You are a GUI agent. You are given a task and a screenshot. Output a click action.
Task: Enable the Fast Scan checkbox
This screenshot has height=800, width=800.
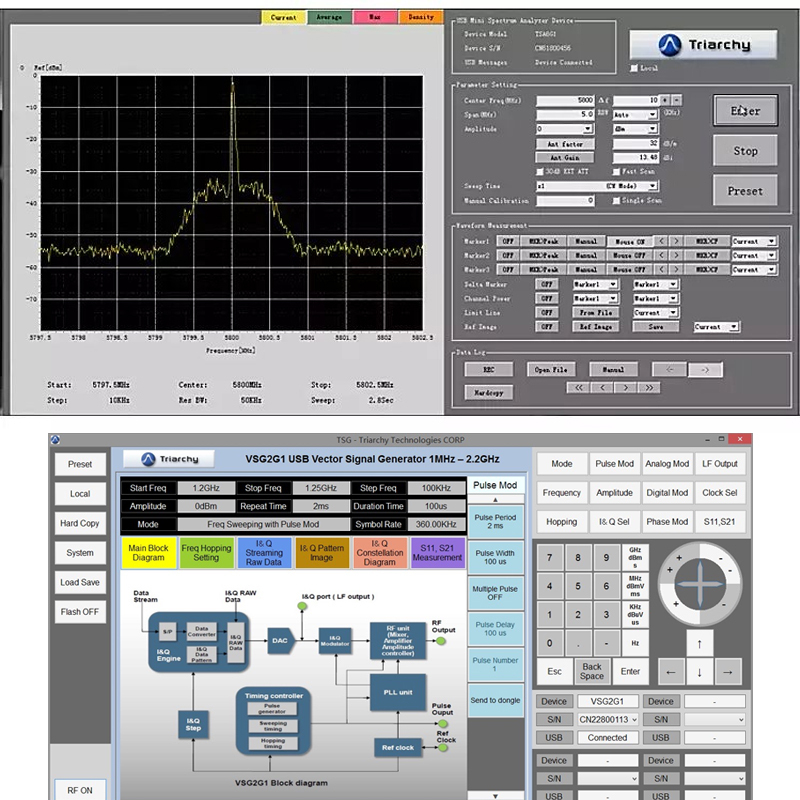click(616, 171)
